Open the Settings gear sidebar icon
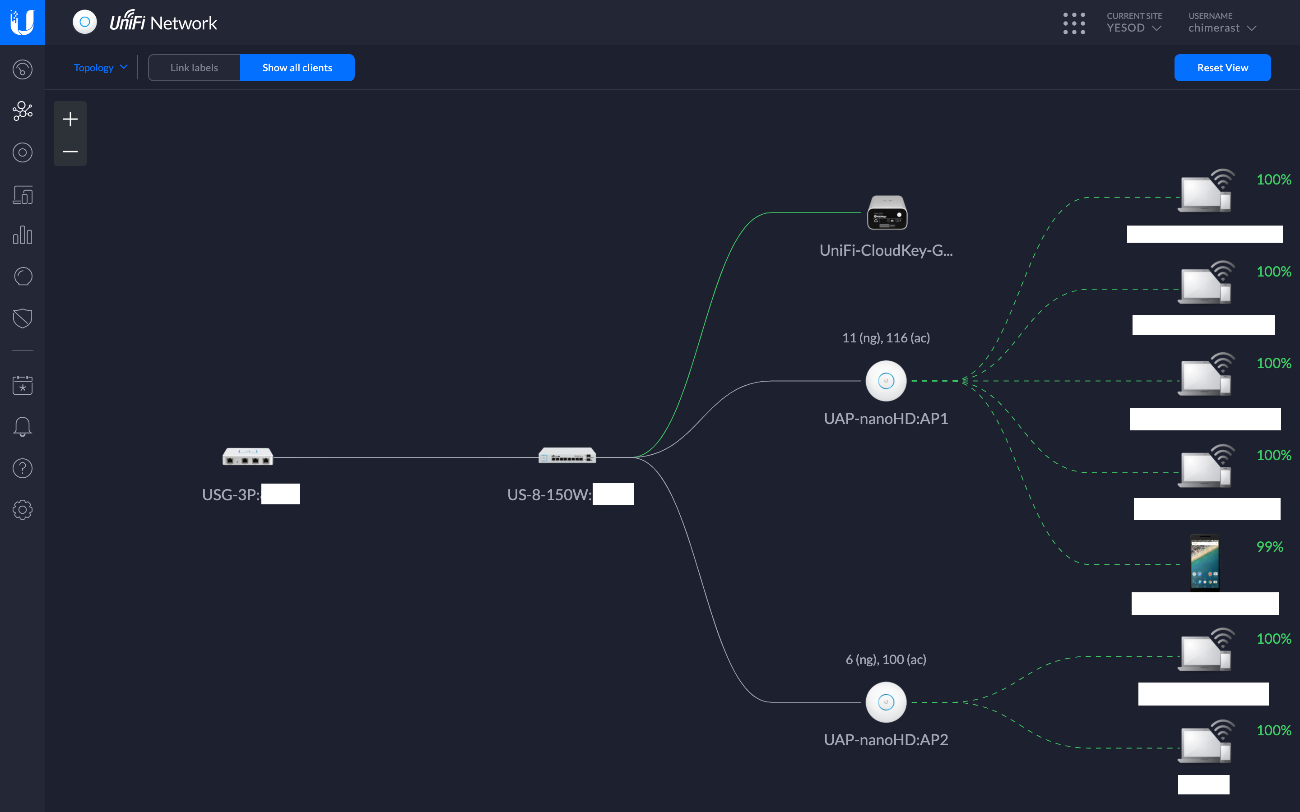The height and width of the screenshot is (812, 1300). [x=22, y=510]
